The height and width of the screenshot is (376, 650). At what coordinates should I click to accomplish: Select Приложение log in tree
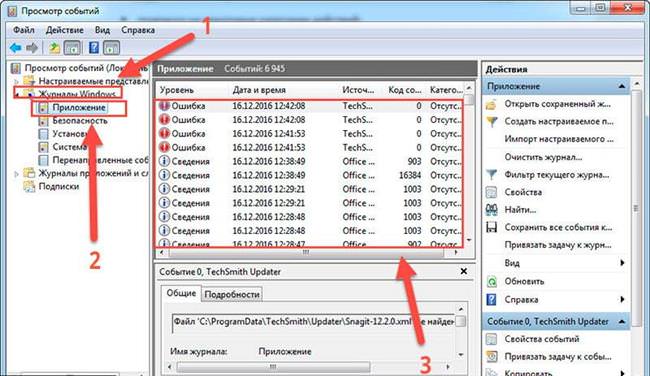tap(79, 108)
